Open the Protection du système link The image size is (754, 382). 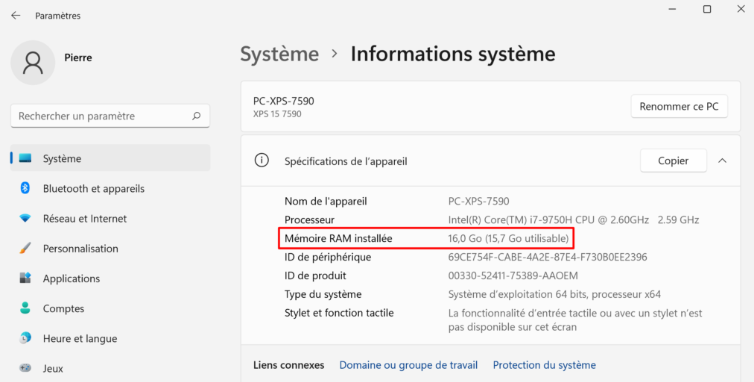point(544,365)
